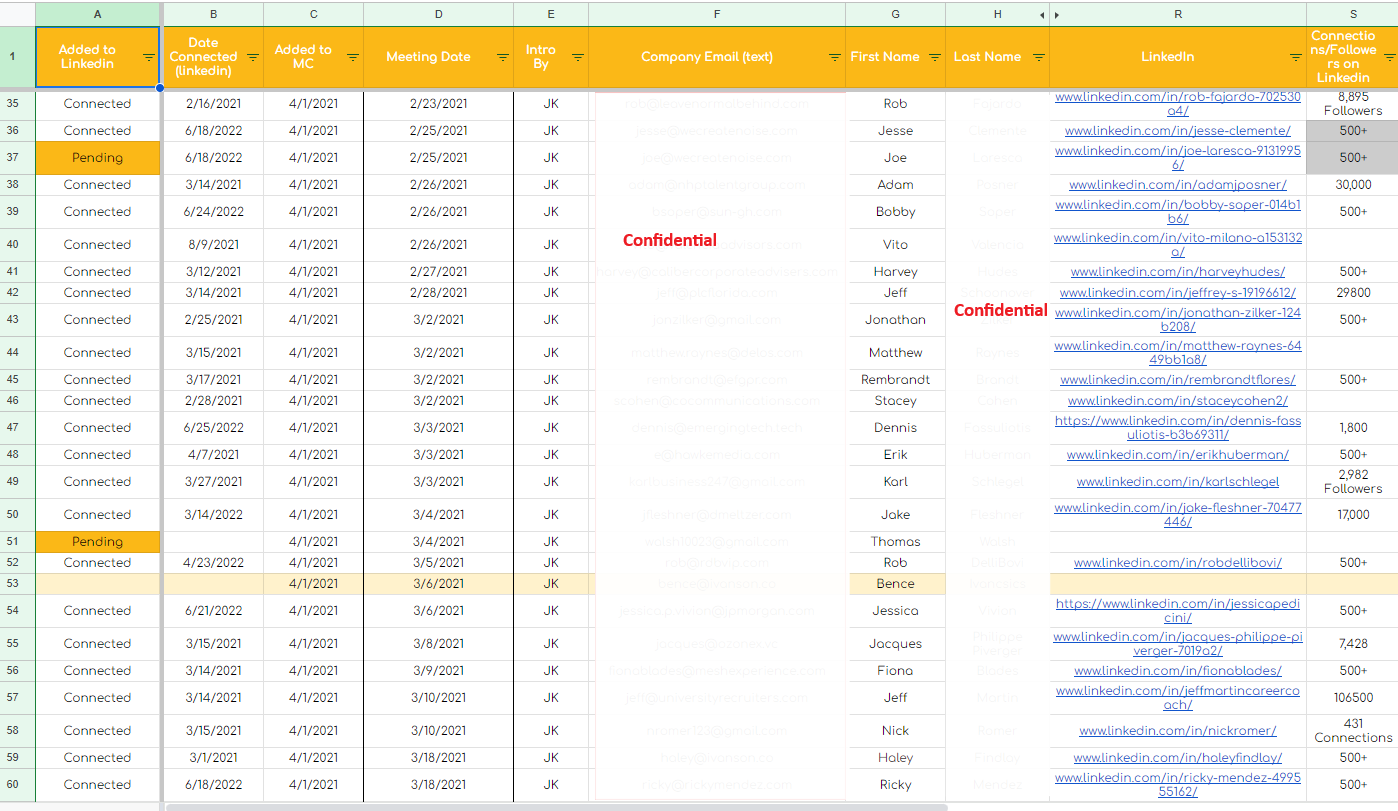Select the First Name cell 'Jacques'
Image resolution: width=1398 pixels, height=811 pixels.
coord(895,644)
